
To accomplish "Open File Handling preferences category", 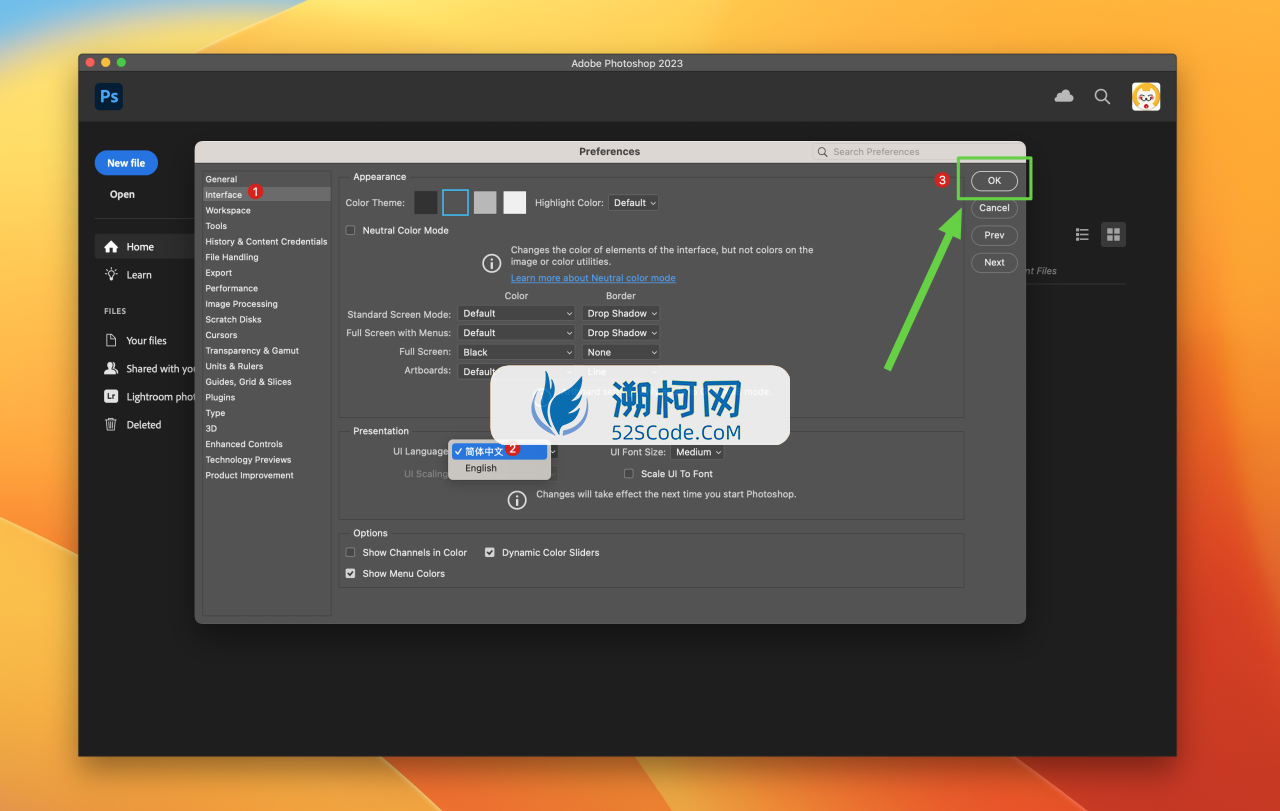I will pyautogui.click(x=266, y=257).
